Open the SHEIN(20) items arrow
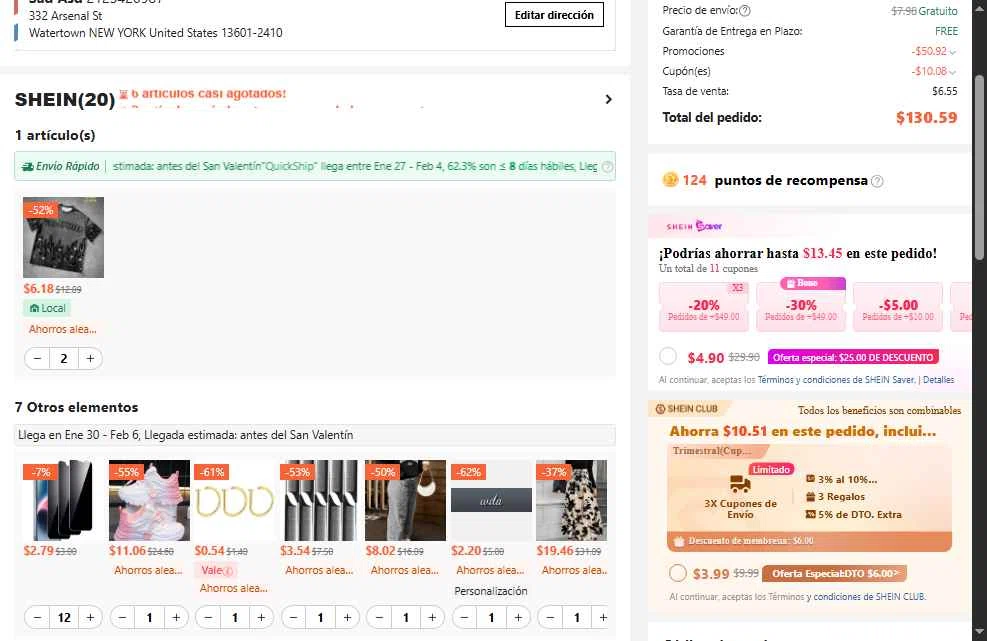Screen dimensions: 987x641 coord(608,99)
